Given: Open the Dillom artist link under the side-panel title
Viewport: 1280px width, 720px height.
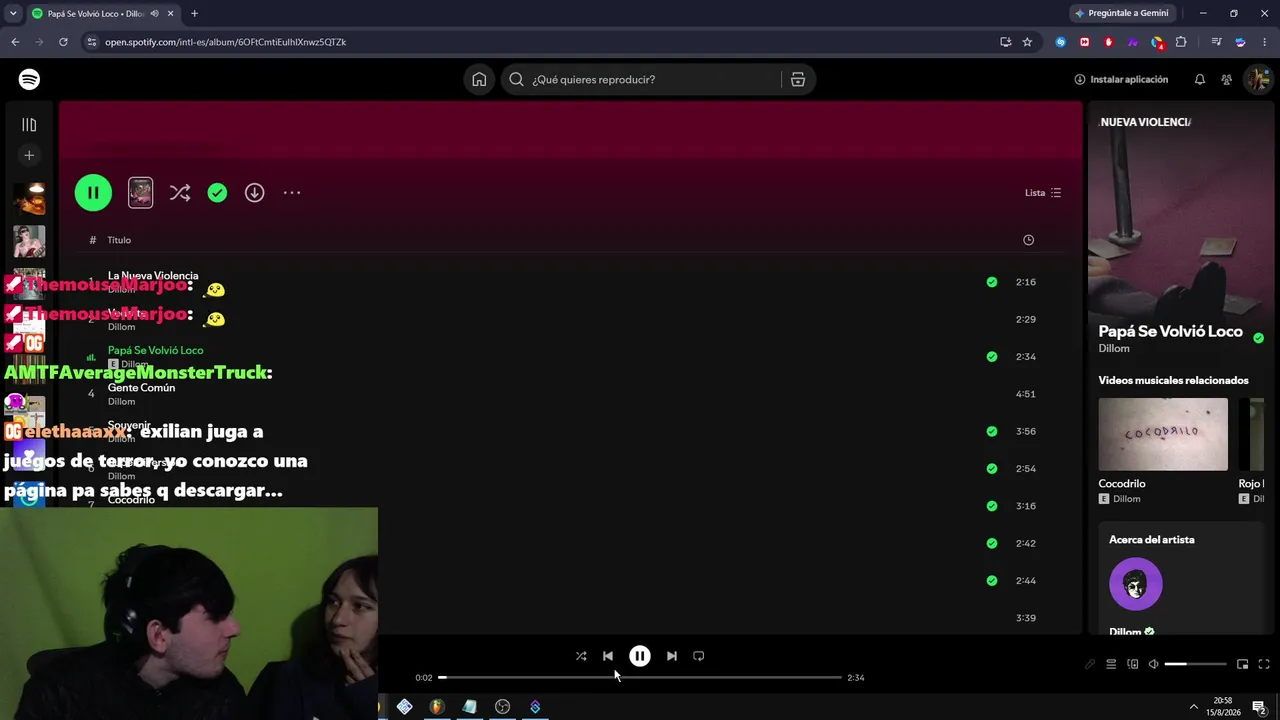Looking at the screenshot, I should 1114,348.
